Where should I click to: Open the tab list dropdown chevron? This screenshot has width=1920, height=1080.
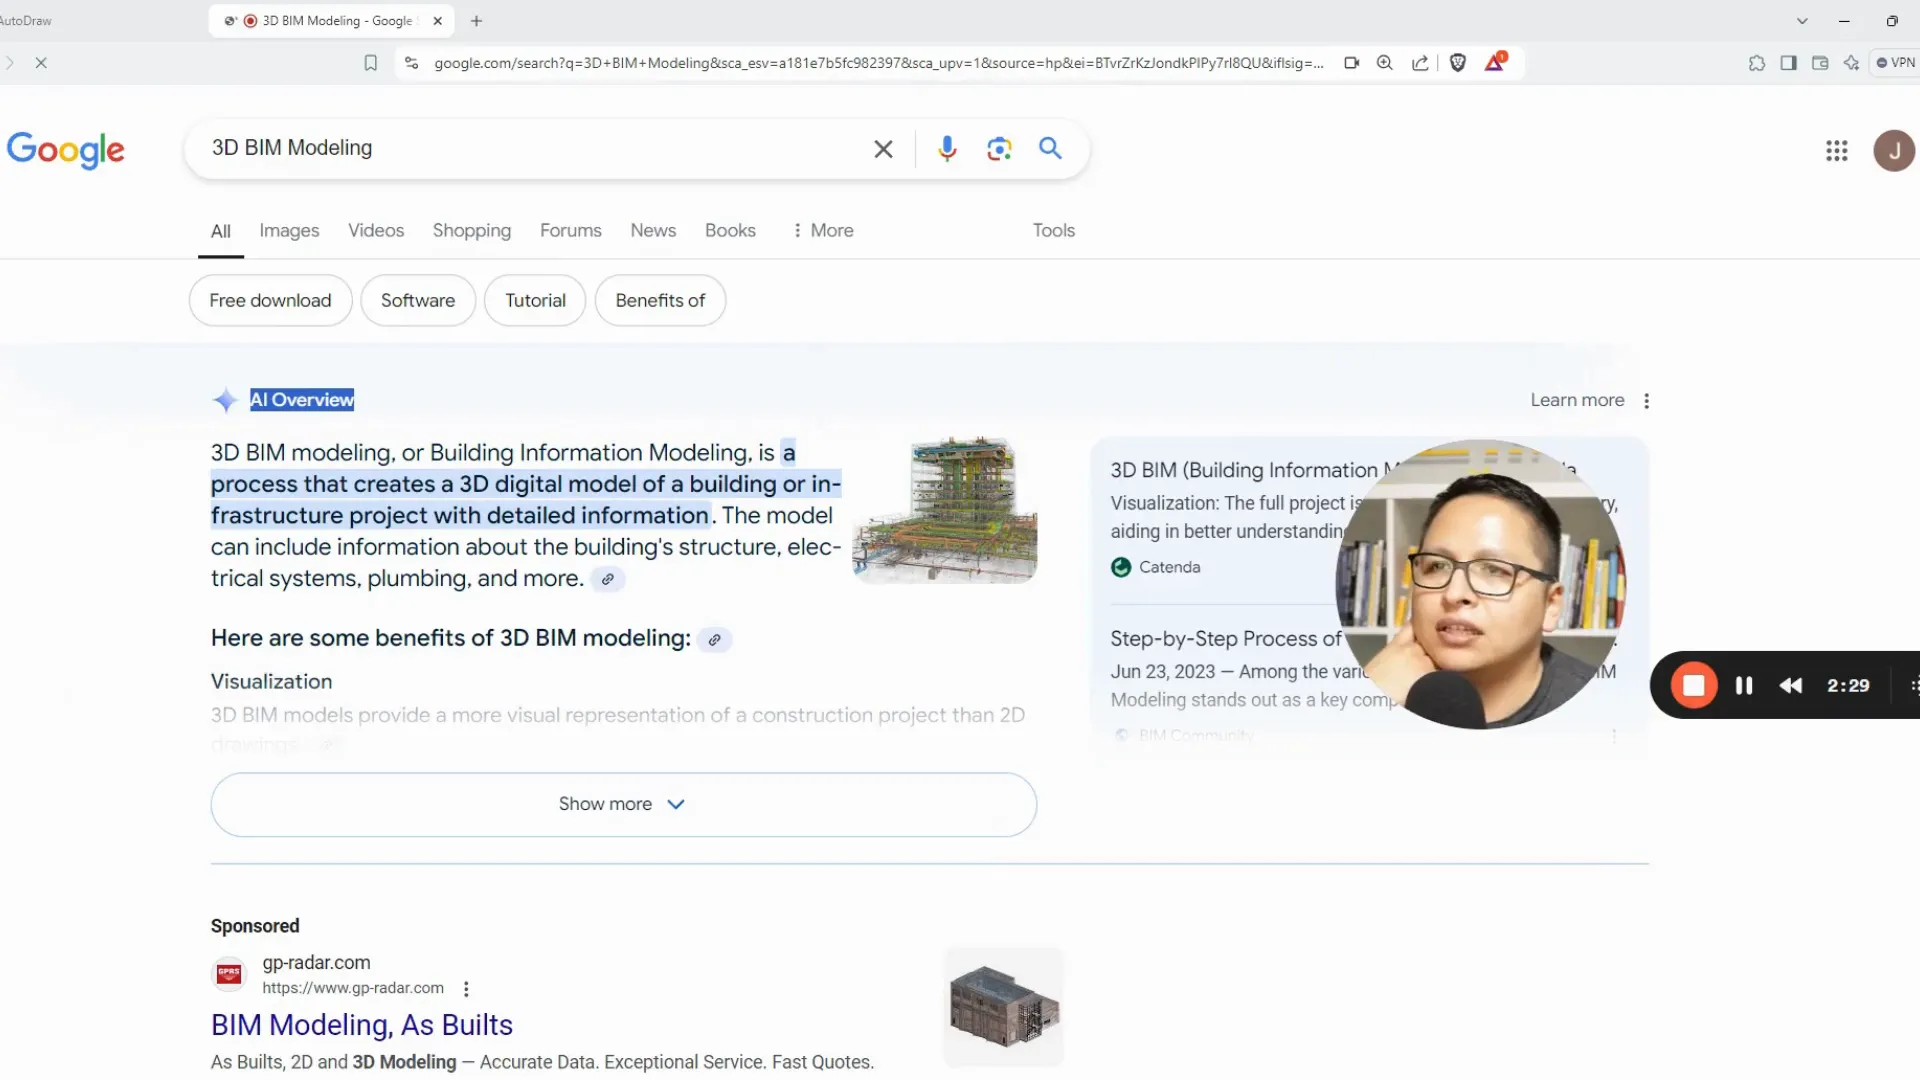click(1802, 21)
